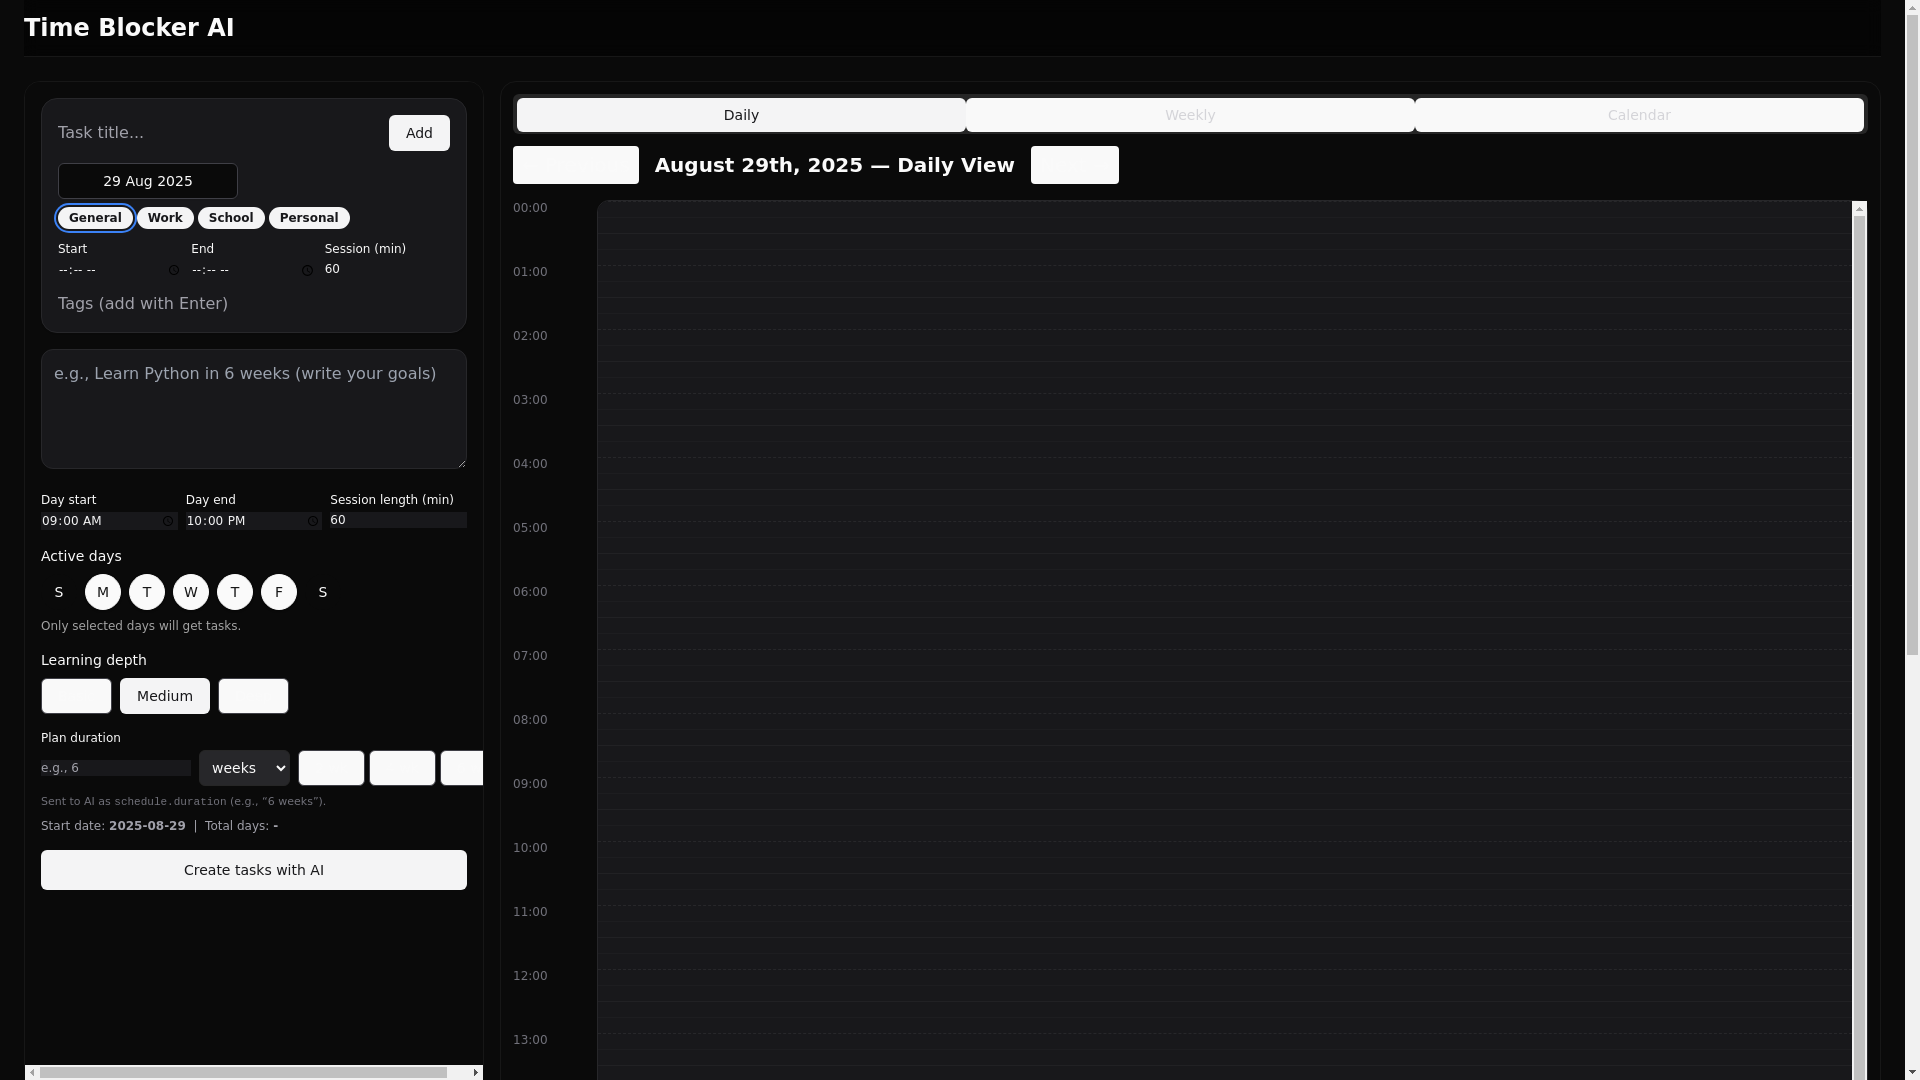
Task: Open the weeks duration unit dropdown
Action: click(244, 768)
